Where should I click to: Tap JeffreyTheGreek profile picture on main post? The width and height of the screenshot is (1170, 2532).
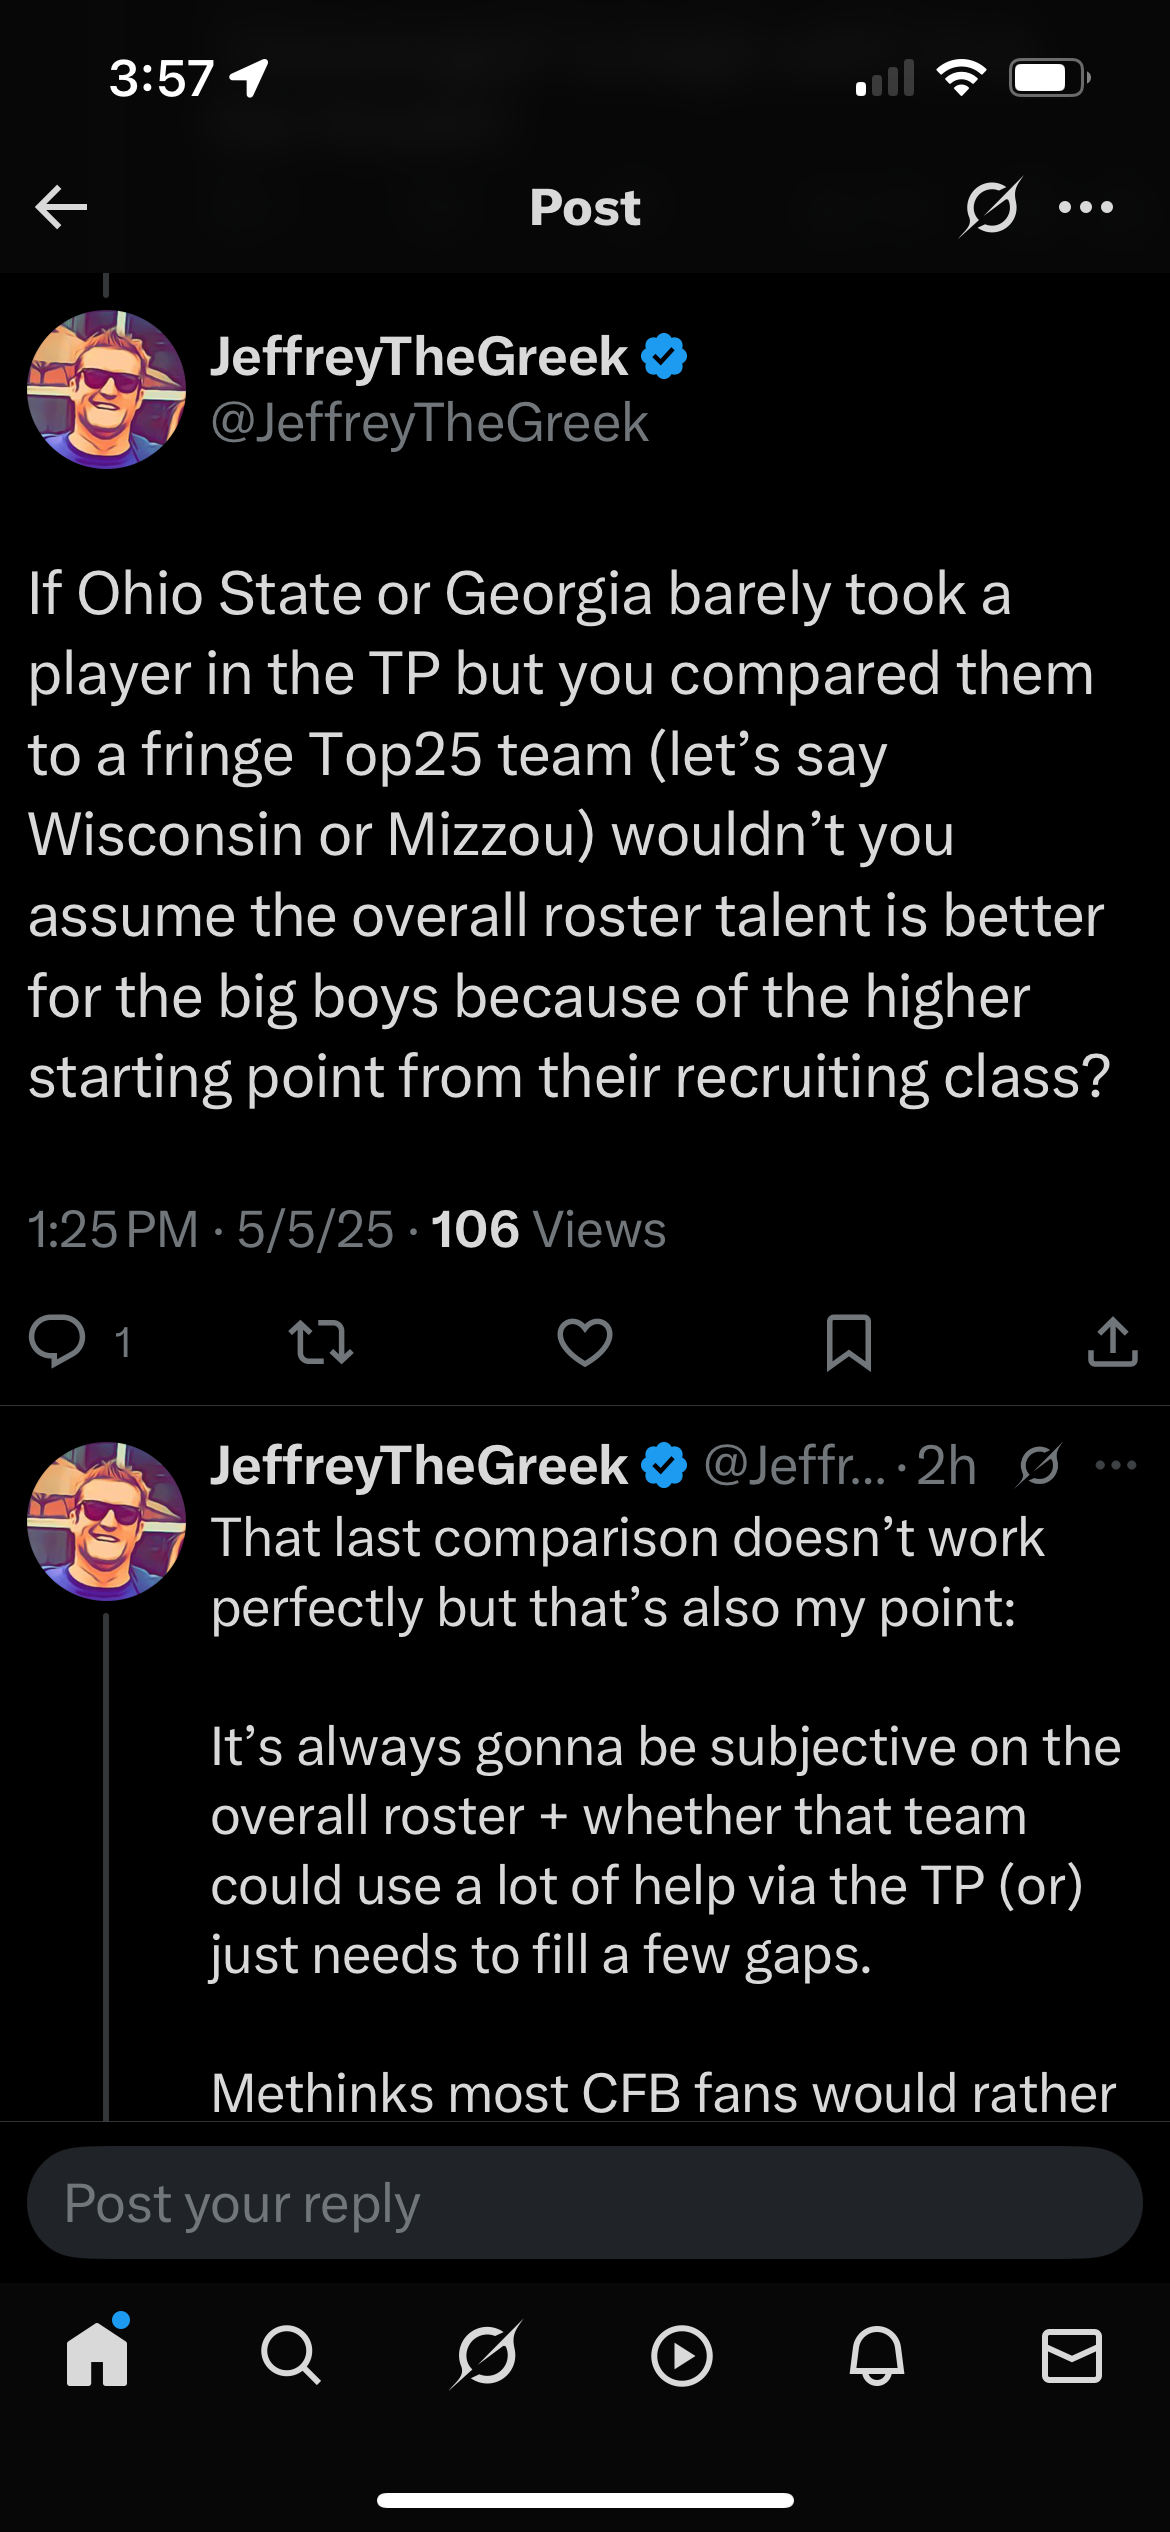point(106,389)
